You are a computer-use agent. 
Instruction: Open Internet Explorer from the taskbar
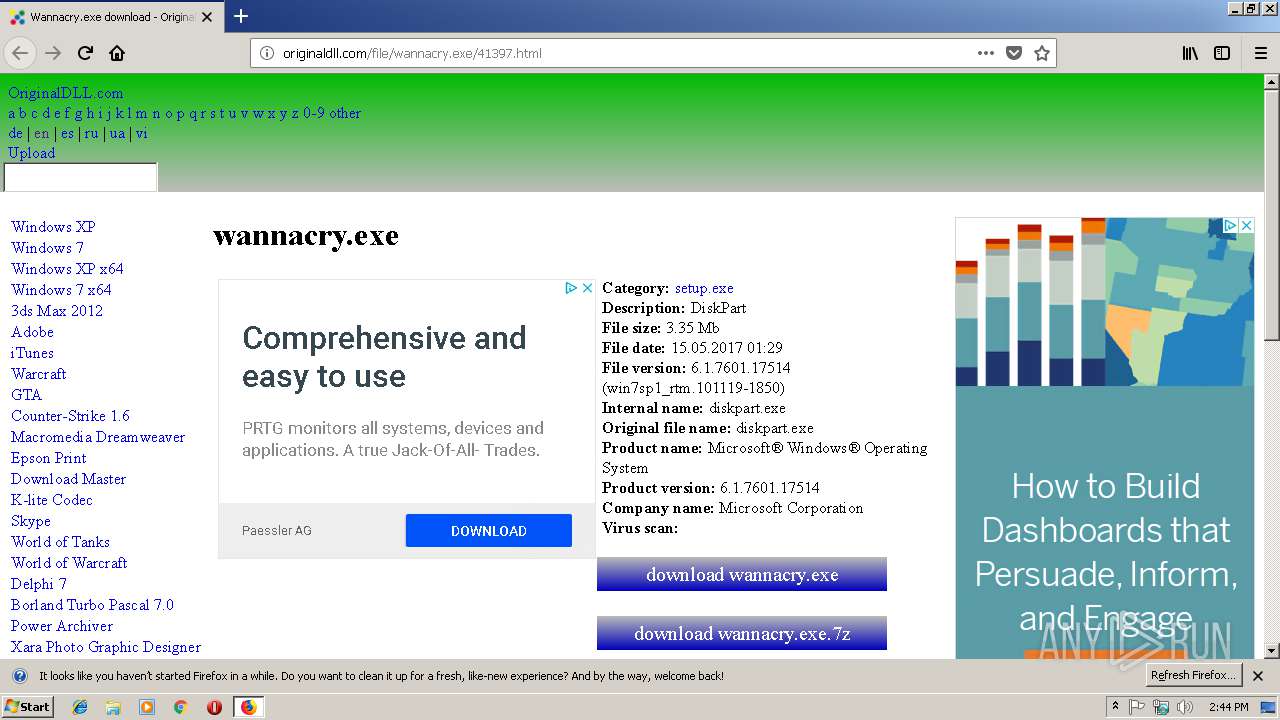[80, 707]
